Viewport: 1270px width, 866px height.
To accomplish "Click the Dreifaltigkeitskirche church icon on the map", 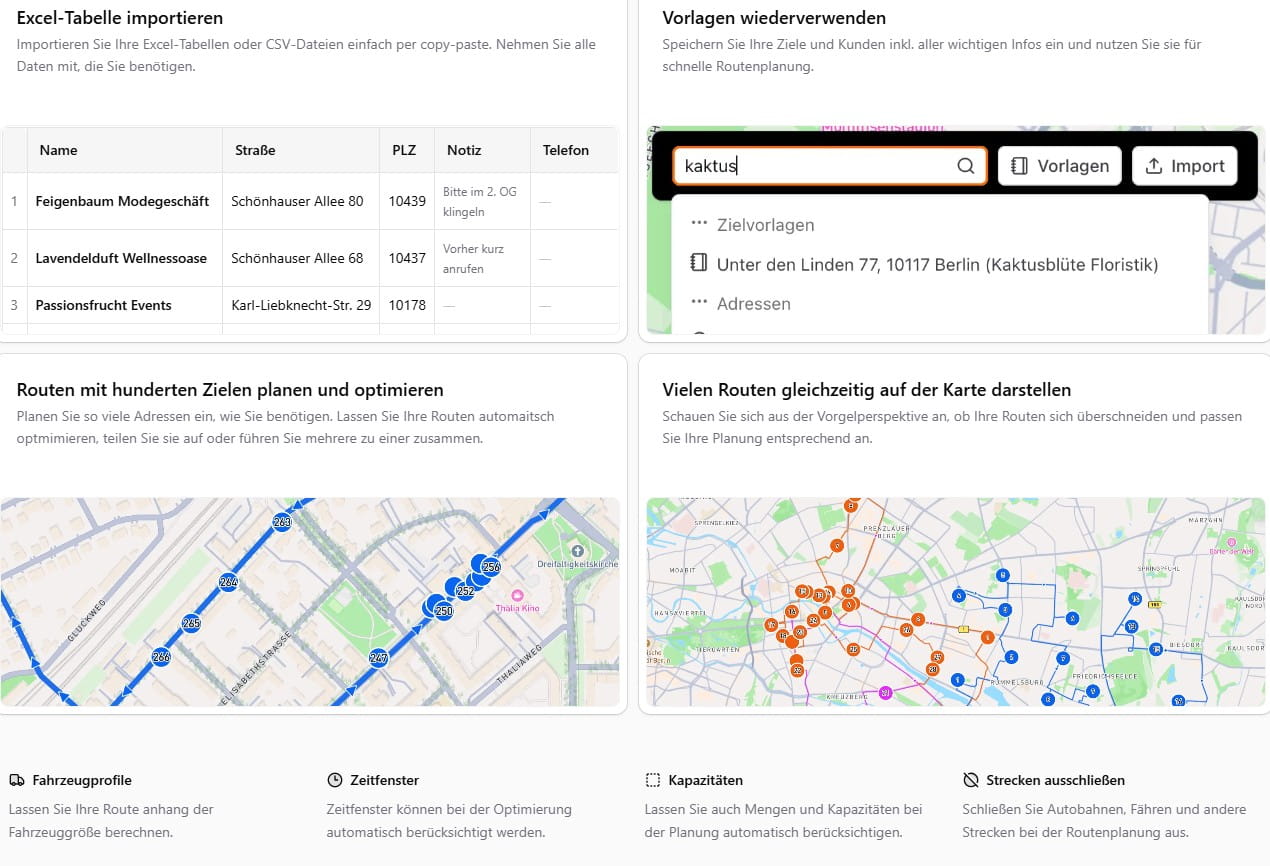I will (577, 551).
